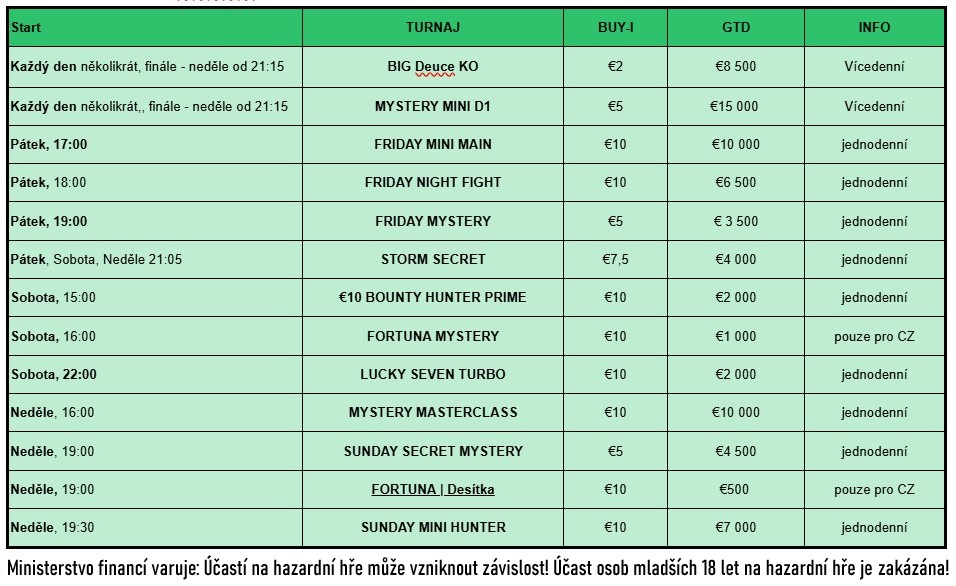Click the INFO column header

point(874,27)
